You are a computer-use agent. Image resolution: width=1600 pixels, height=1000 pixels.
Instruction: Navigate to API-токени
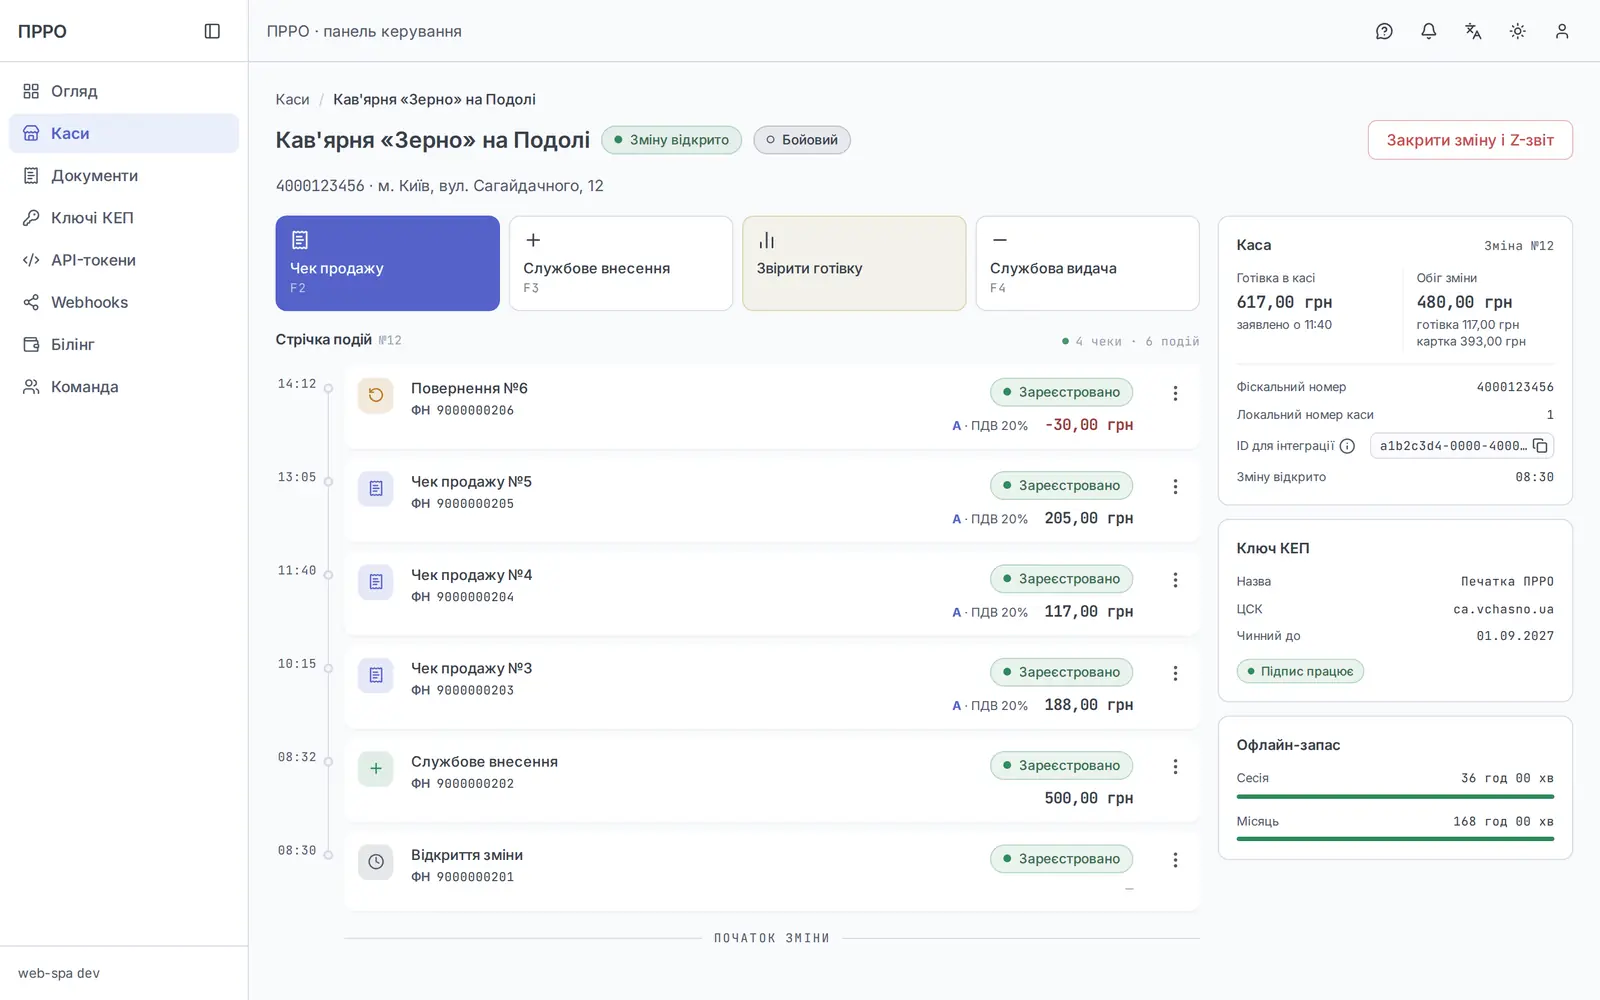click(x=124, y=260)
